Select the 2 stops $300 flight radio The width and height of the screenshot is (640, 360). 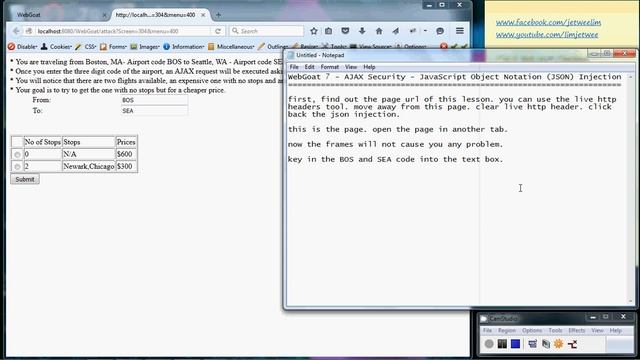click(x=17, y=167)
